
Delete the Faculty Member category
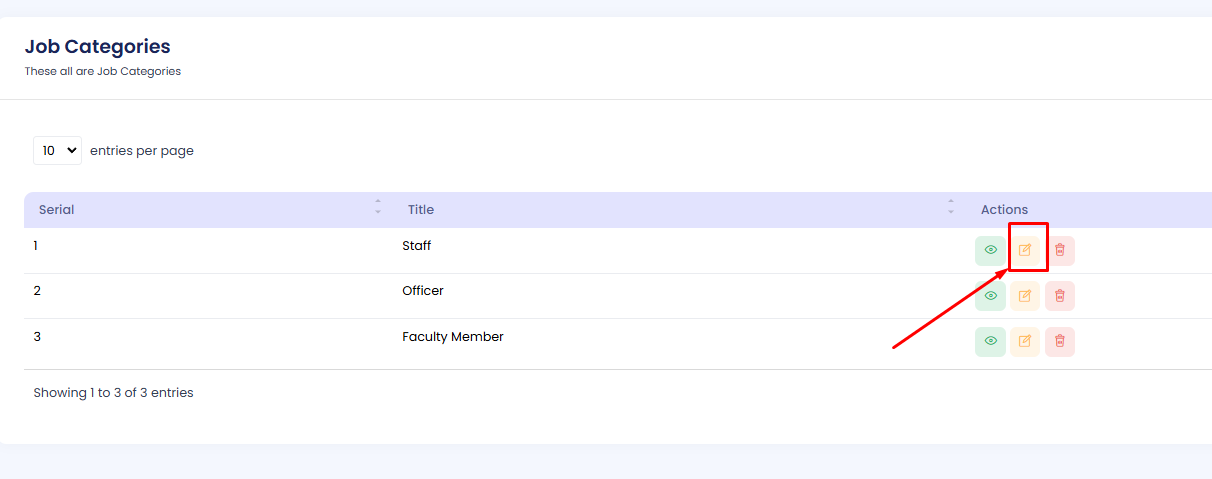(1060, 342)
